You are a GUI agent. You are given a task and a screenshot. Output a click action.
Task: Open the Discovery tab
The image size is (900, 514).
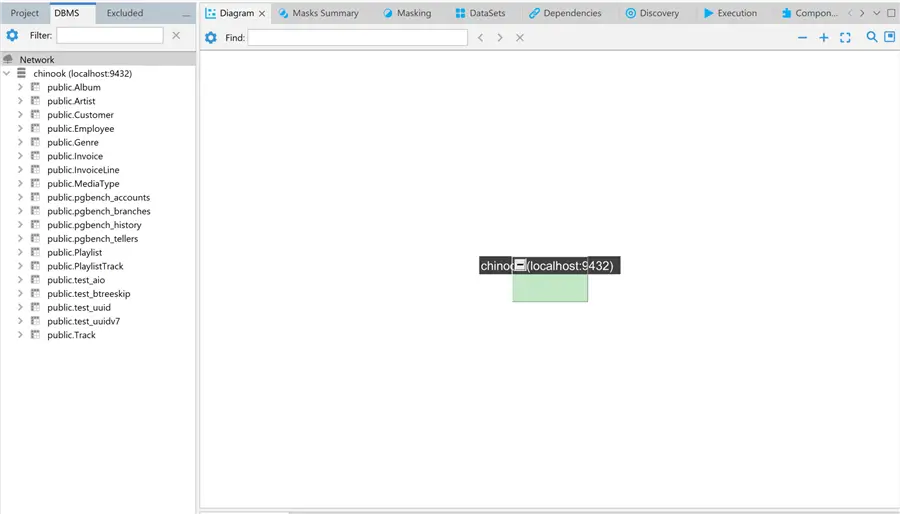pos(651,13)
